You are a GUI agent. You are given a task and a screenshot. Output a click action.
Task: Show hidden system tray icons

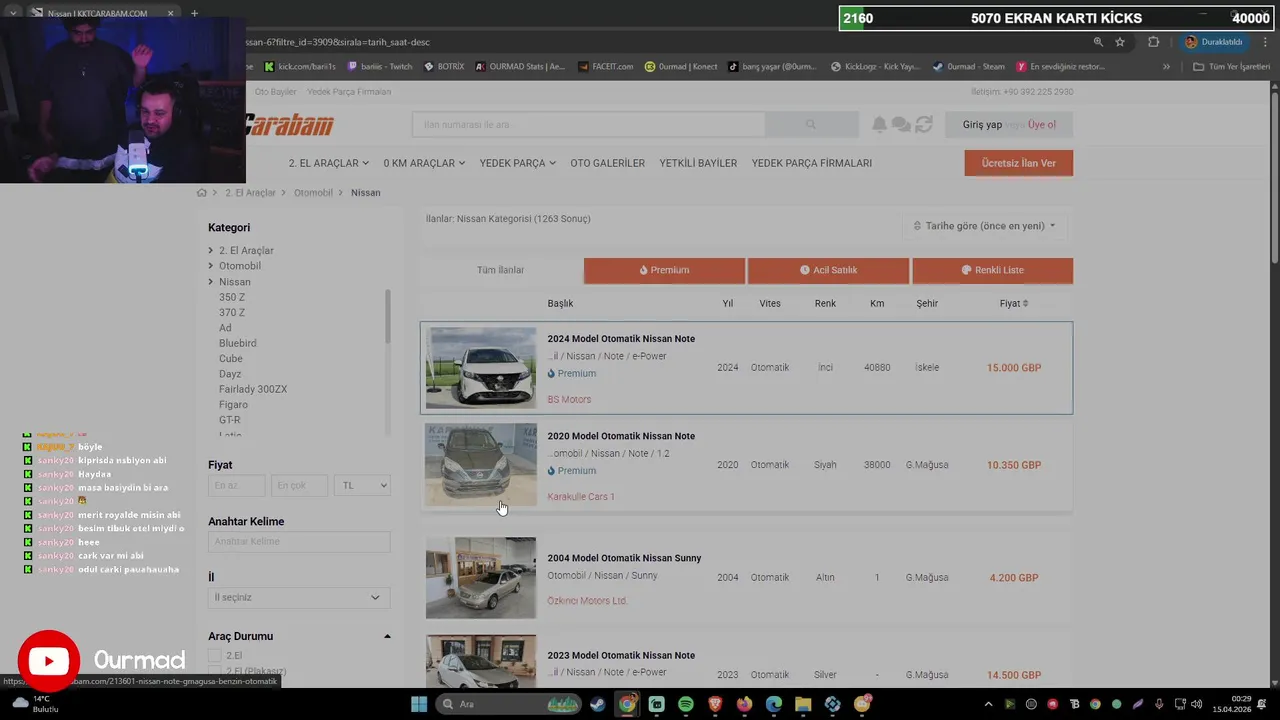point(988,704)
